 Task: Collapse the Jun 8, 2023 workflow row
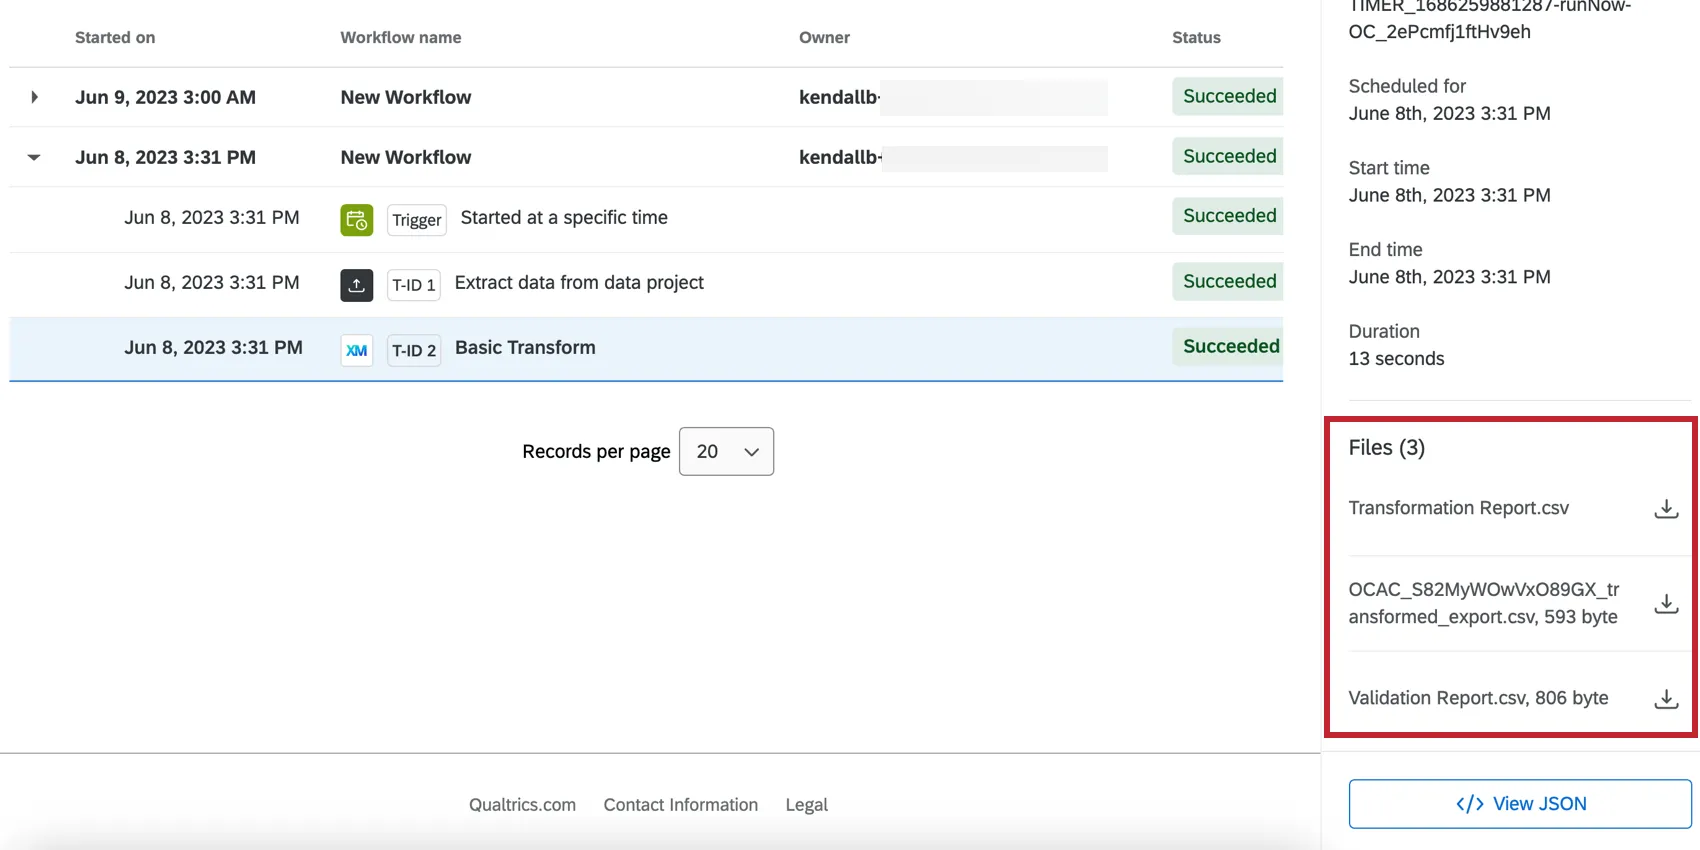click(x=34, y=157)
